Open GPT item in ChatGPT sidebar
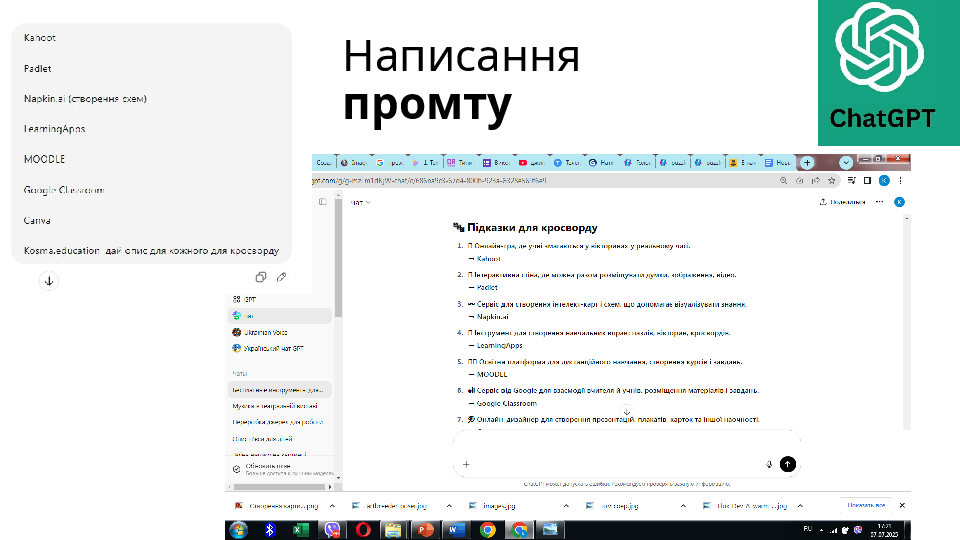960x540 pixels. (245, 299)
